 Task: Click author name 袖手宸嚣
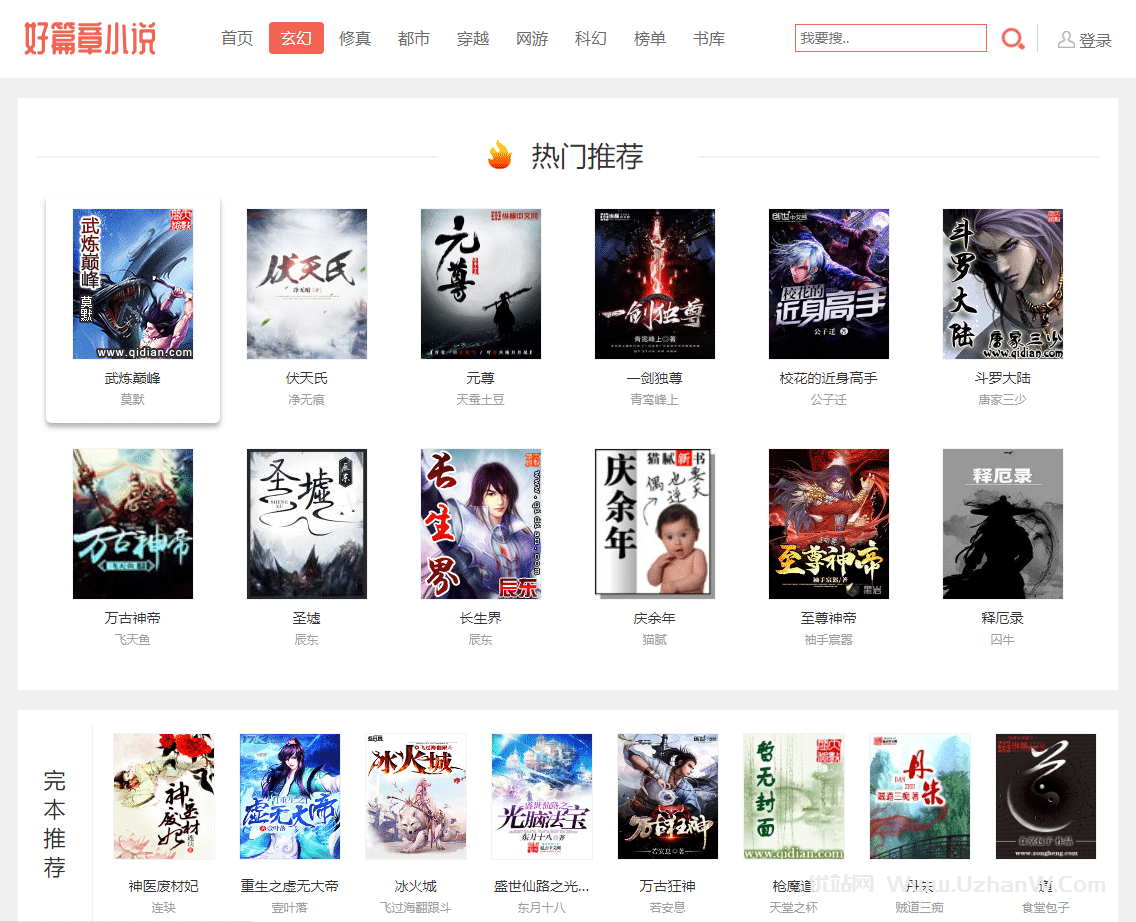pyautogui.click(x=828, y=640)
